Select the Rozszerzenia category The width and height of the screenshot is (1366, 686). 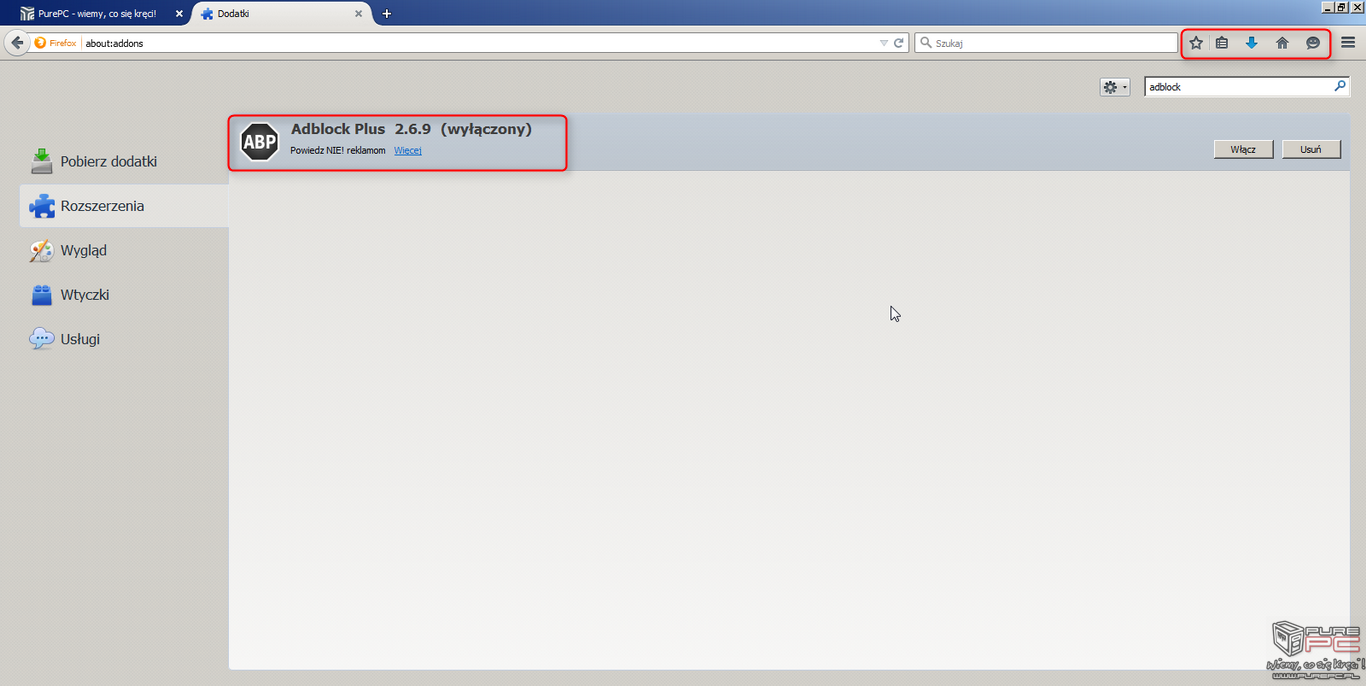click(124, 206)
